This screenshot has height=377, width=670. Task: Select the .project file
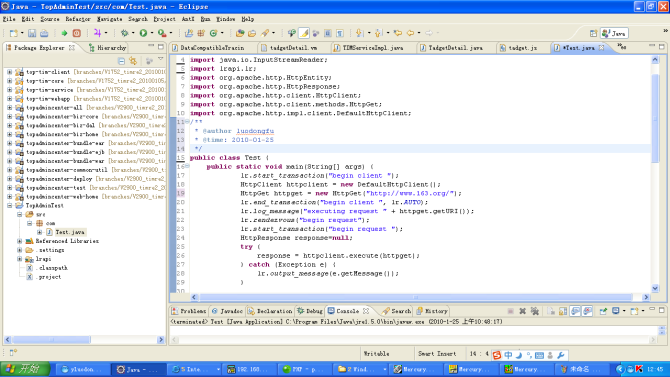[x=49, y=277]
